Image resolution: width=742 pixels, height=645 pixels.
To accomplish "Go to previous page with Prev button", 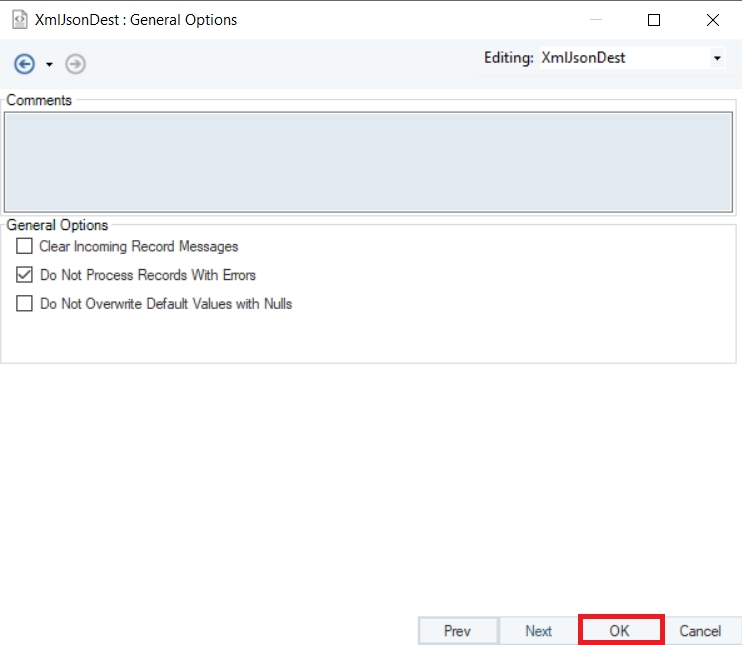I will pos(458,631).
